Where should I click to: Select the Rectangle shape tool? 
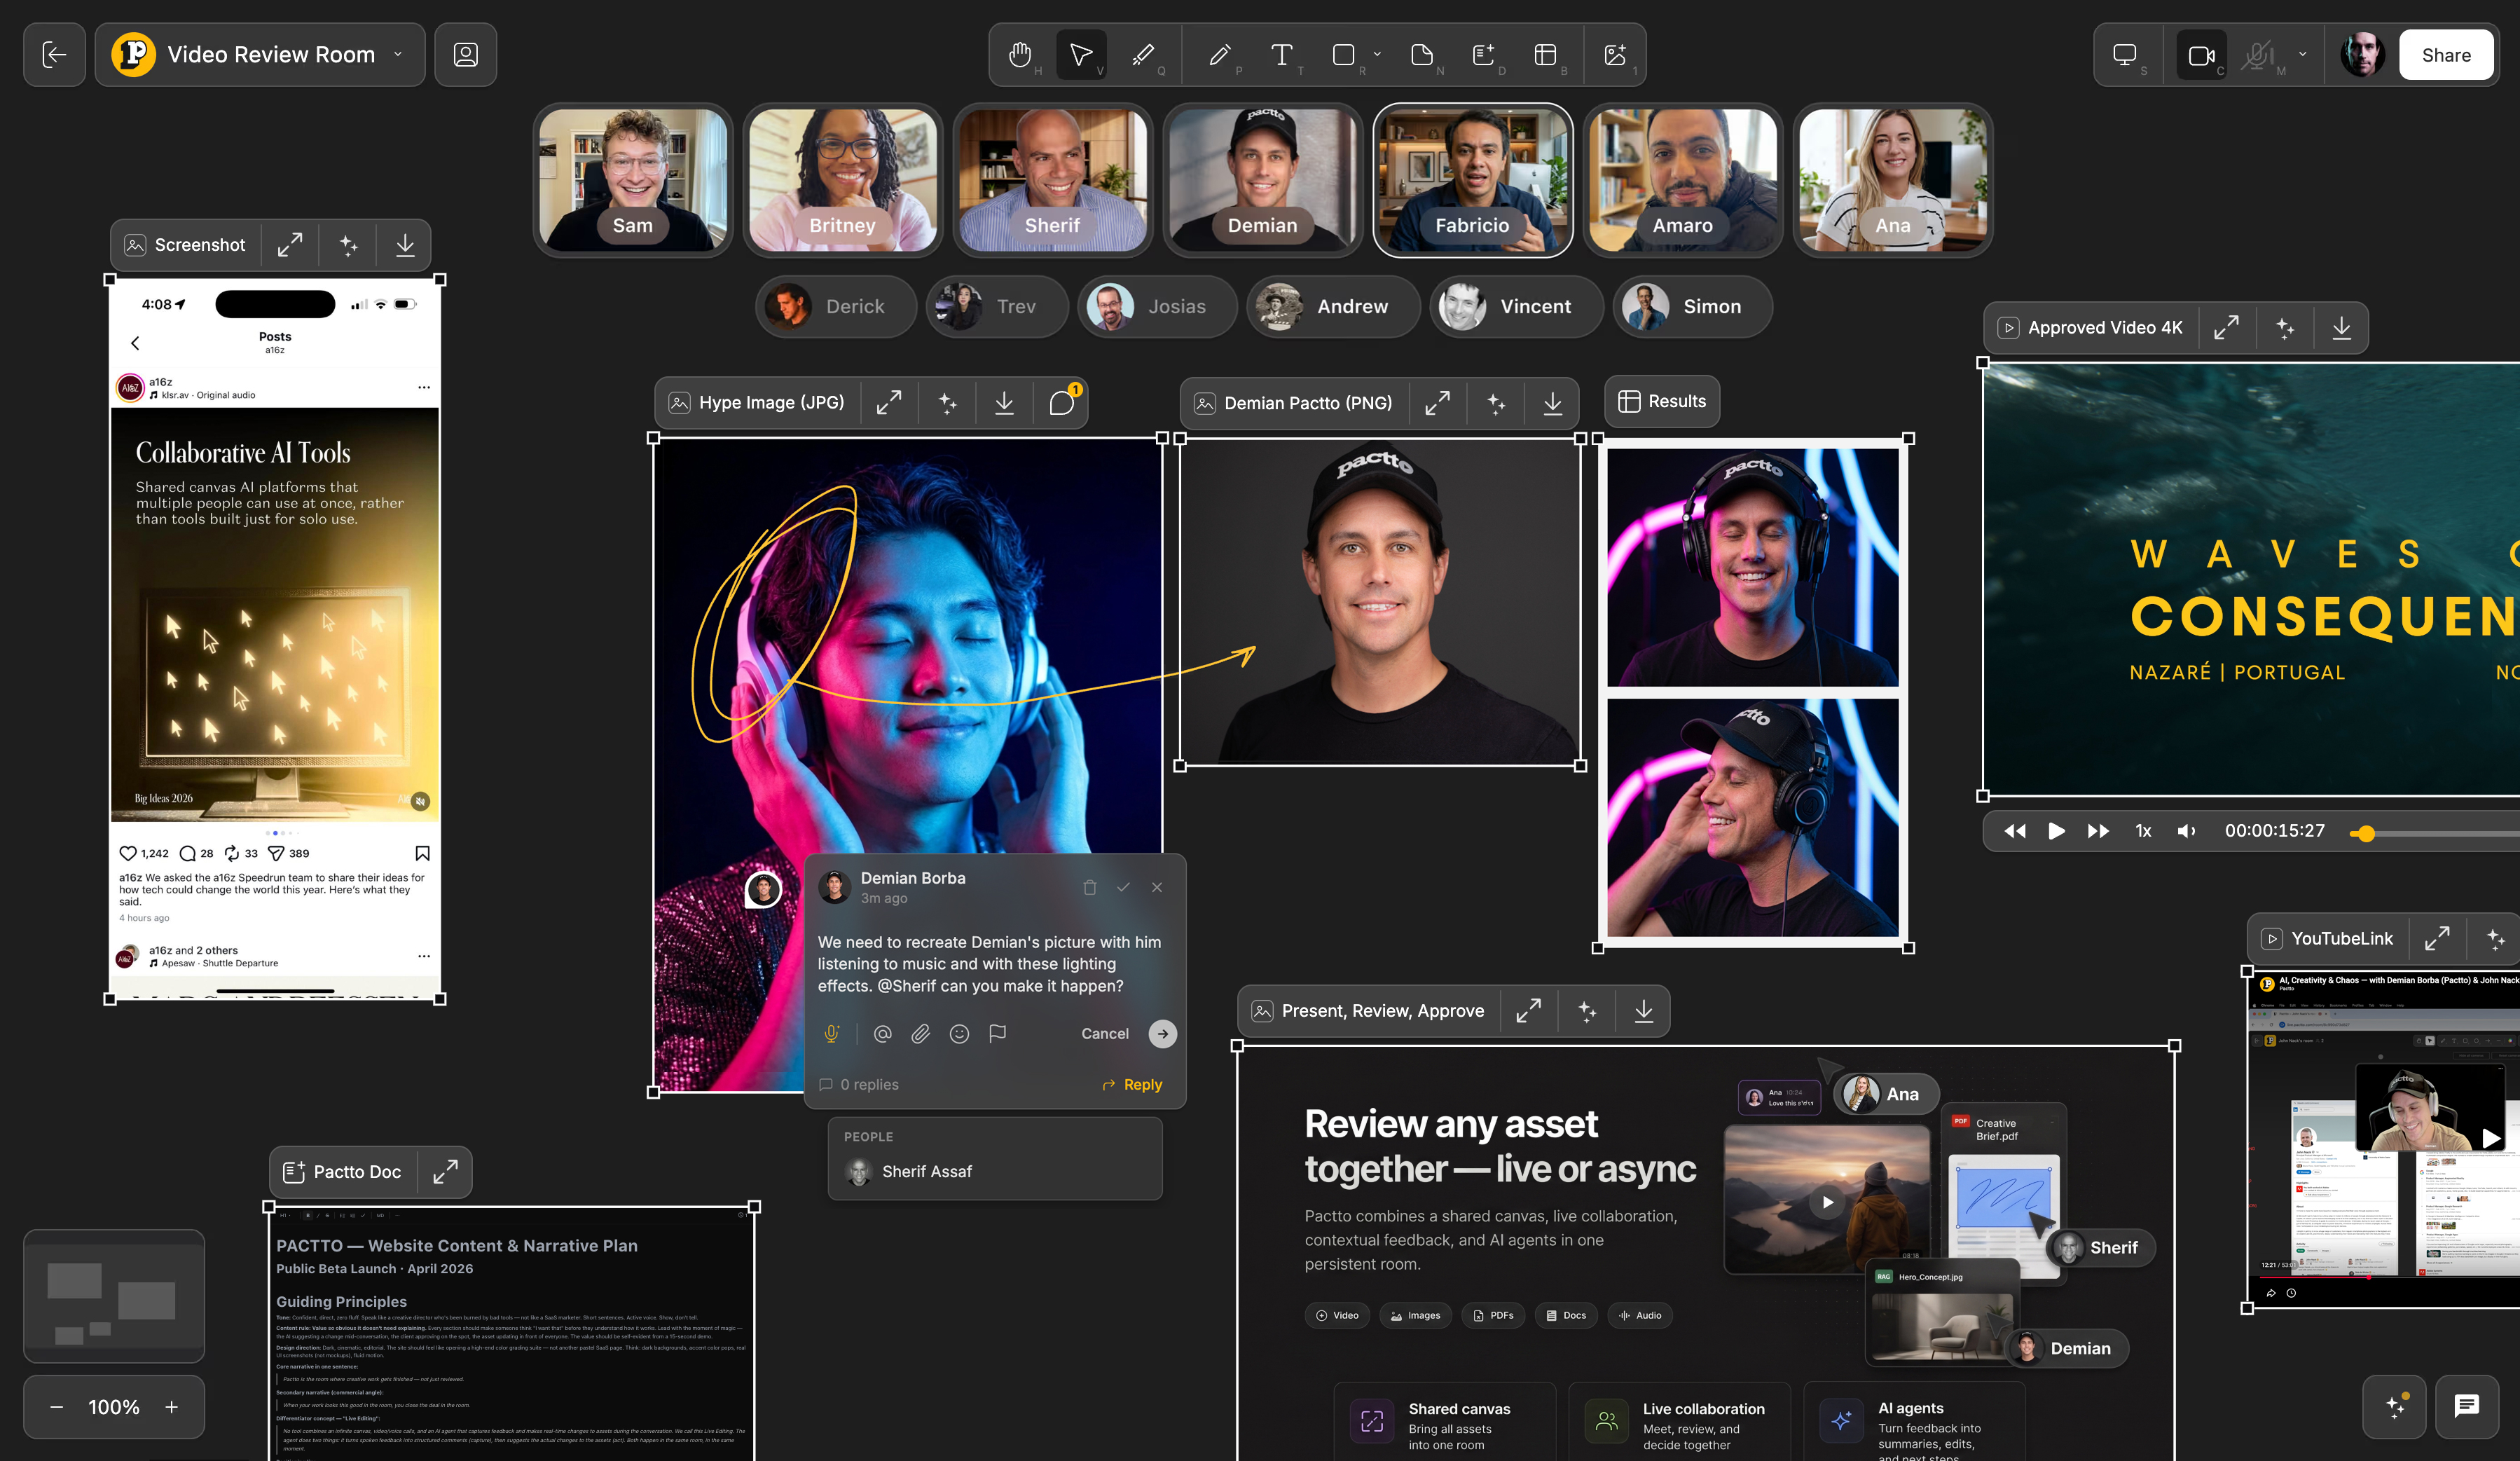click(x=1344, y=55)
